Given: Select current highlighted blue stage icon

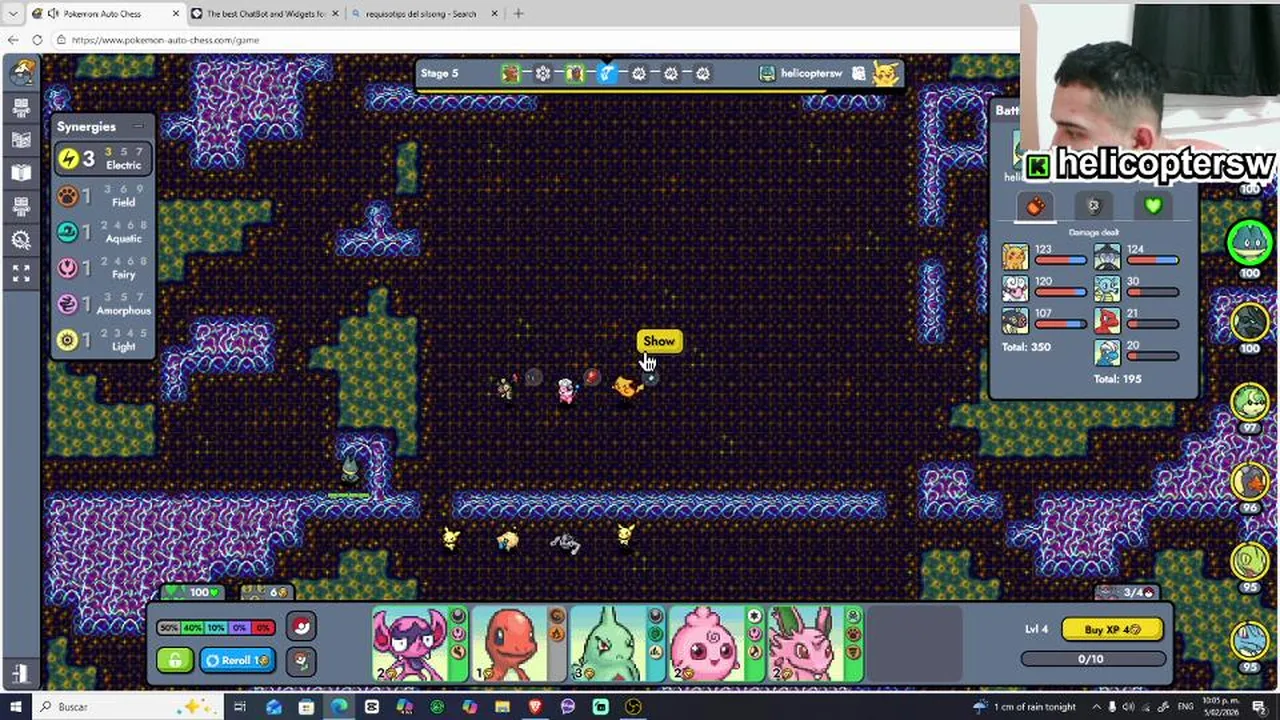Looking at the screenshot, I should [x=607, y=73].
